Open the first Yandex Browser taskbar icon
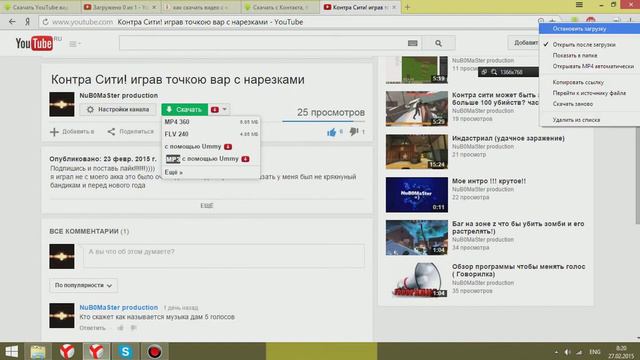This screenshot has width=640, height=360. point(67,351)
